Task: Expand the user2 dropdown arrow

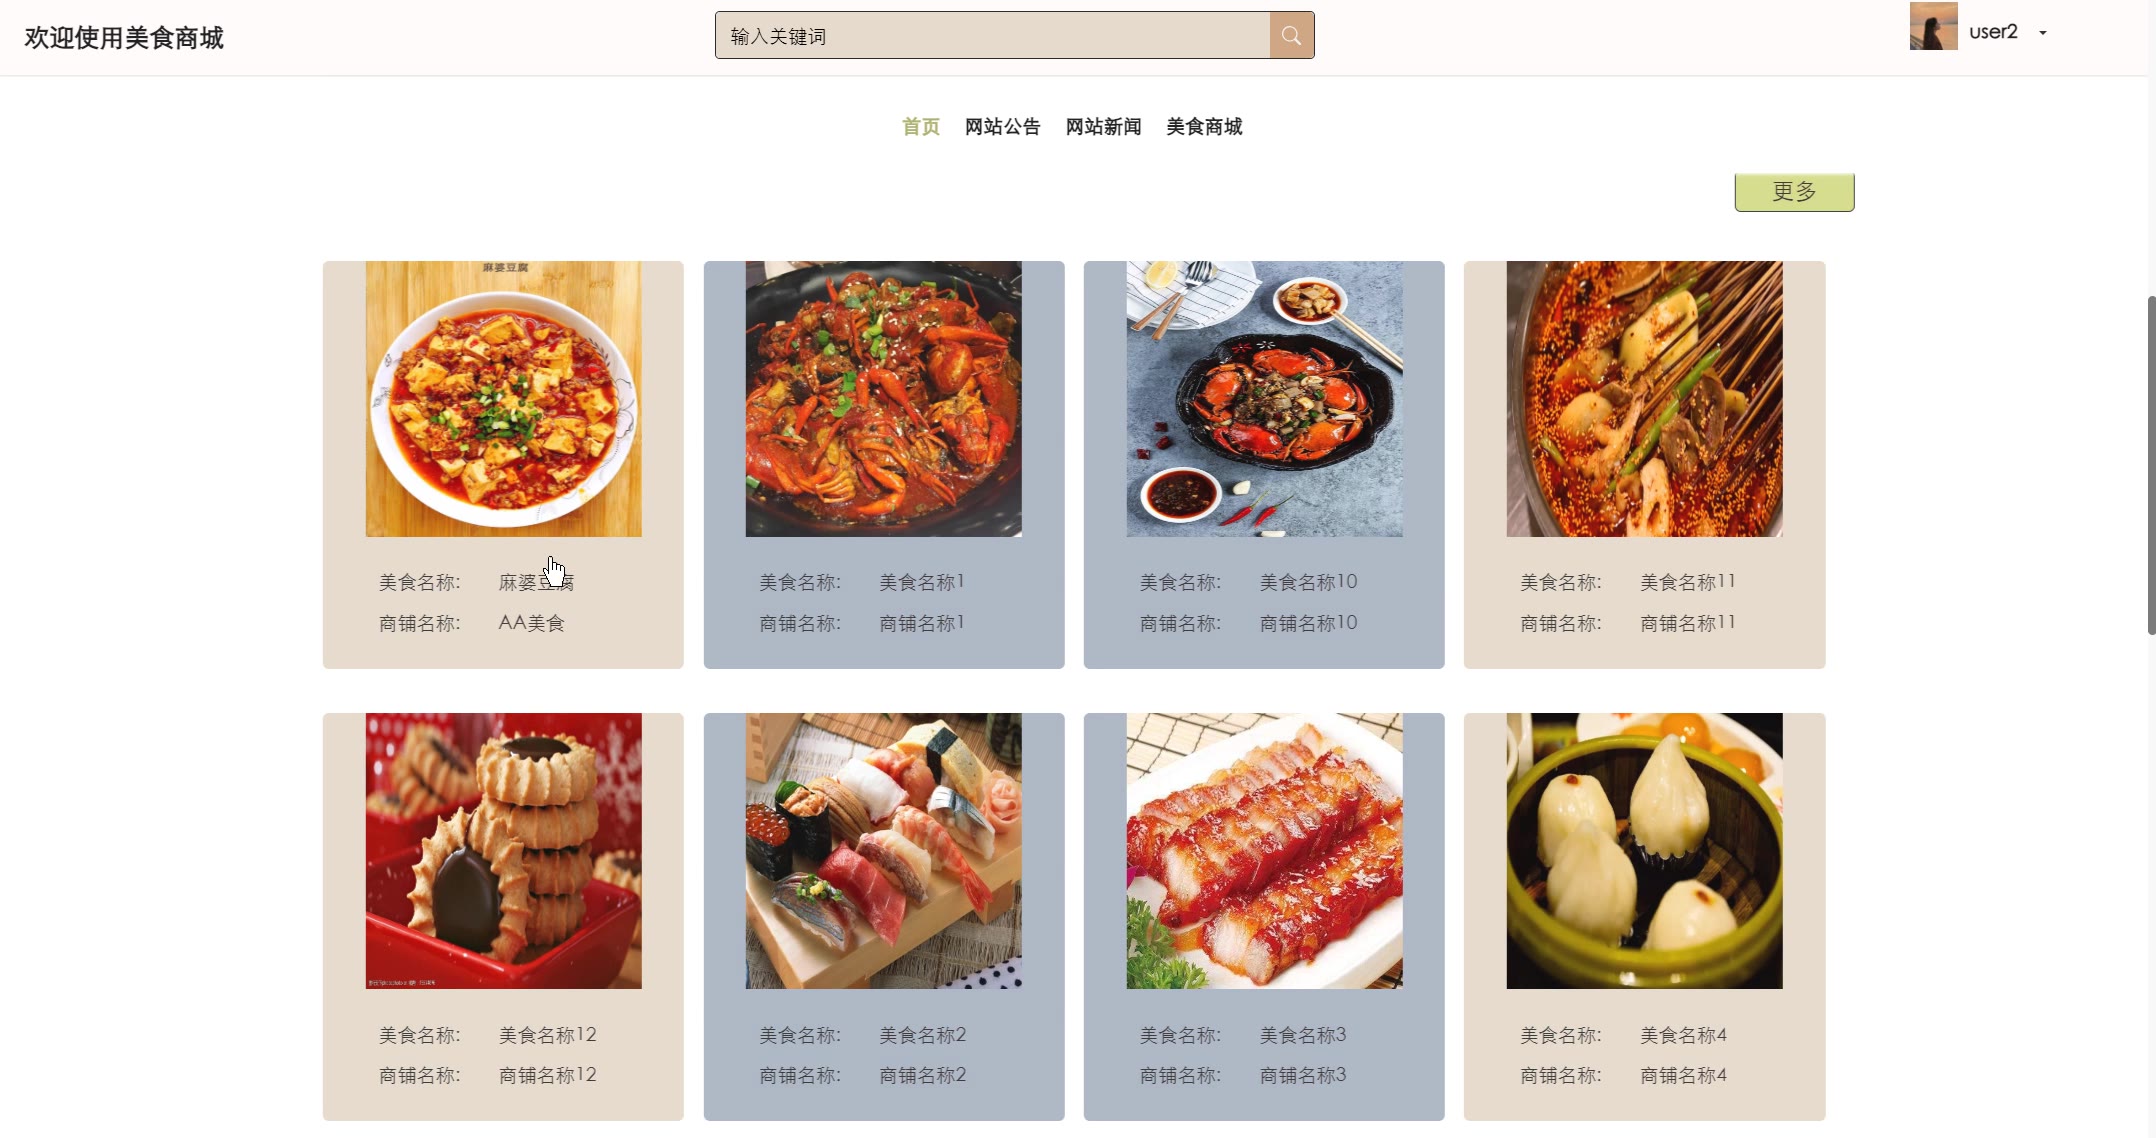Action: coord(2043,33)
